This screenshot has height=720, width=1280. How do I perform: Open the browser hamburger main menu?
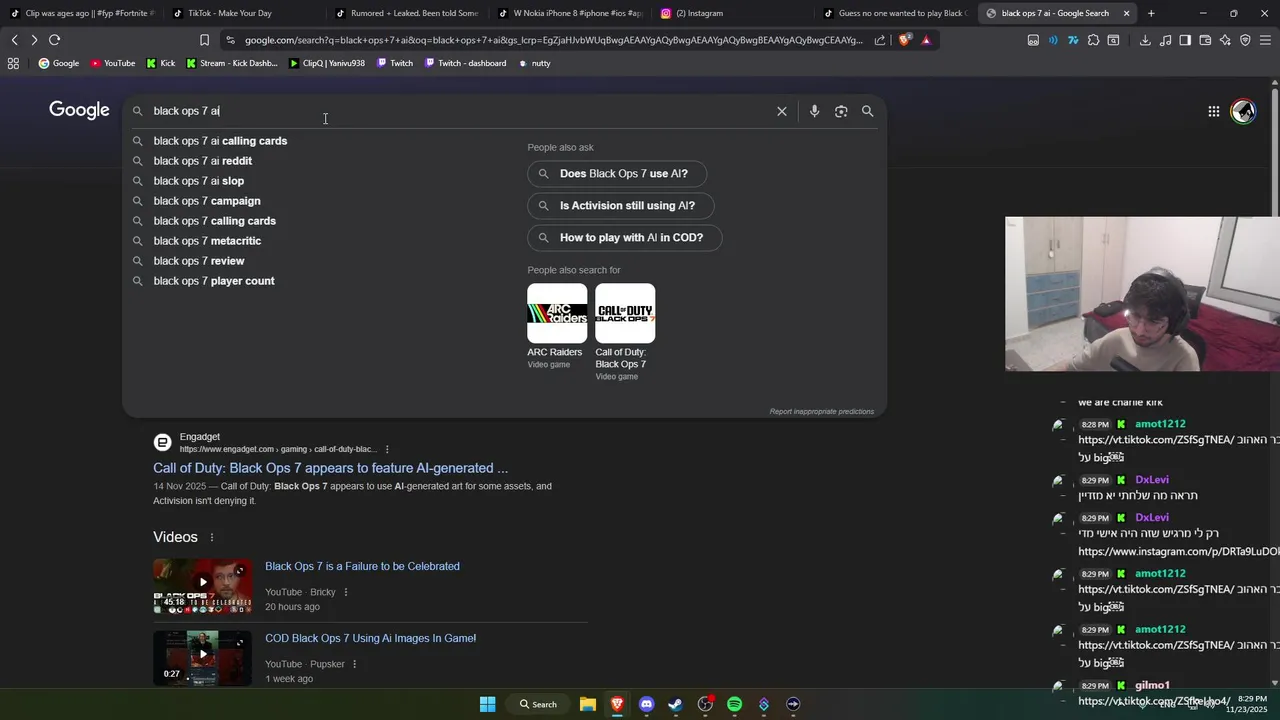click(x=1265, y=40)
